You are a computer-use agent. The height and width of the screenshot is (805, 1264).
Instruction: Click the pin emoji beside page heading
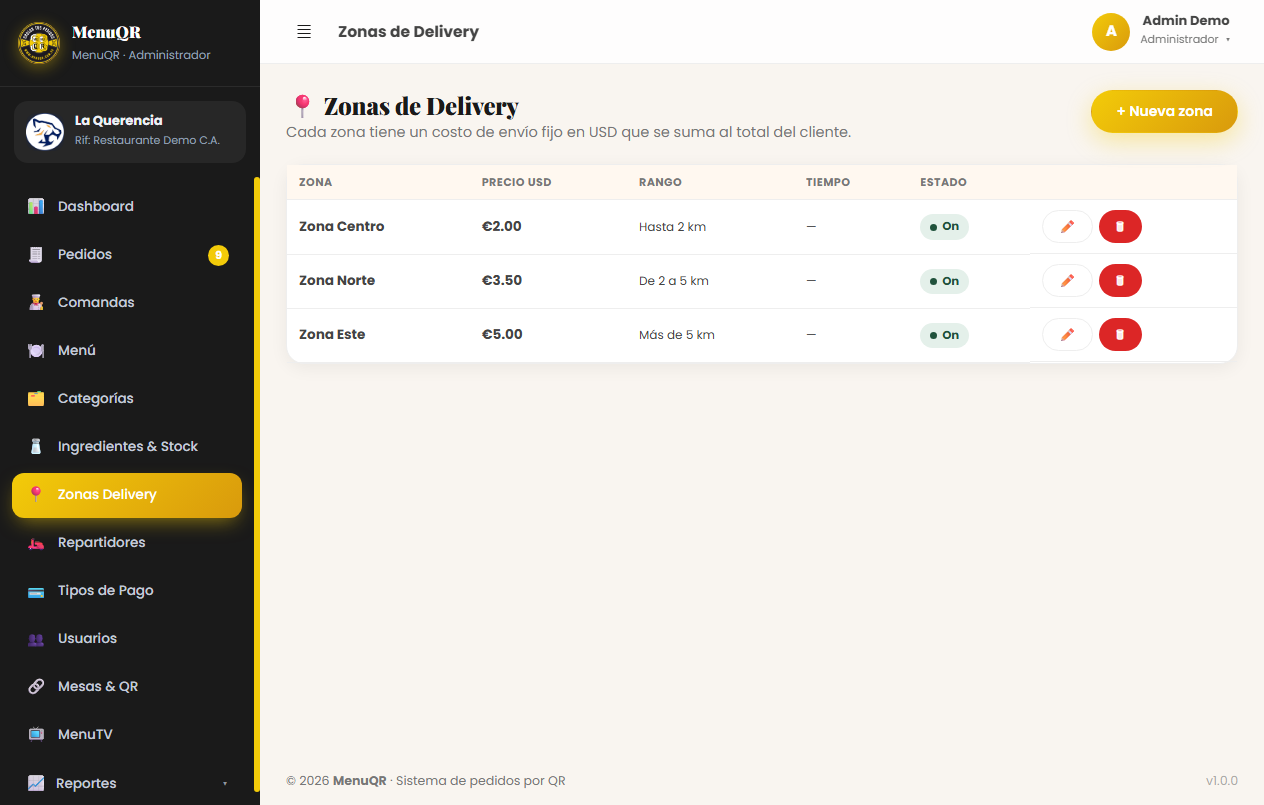click(x=302, y=107)
